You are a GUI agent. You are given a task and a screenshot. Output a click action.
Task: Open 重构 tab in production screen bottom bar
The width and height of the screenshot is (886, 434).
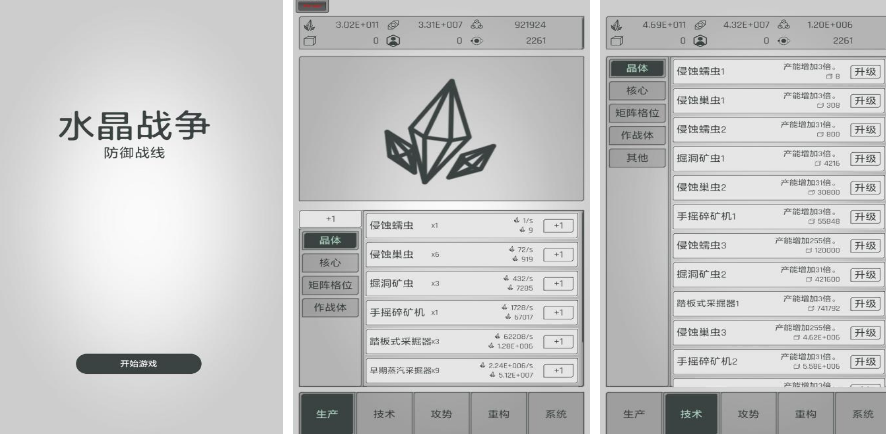point(499,414)
